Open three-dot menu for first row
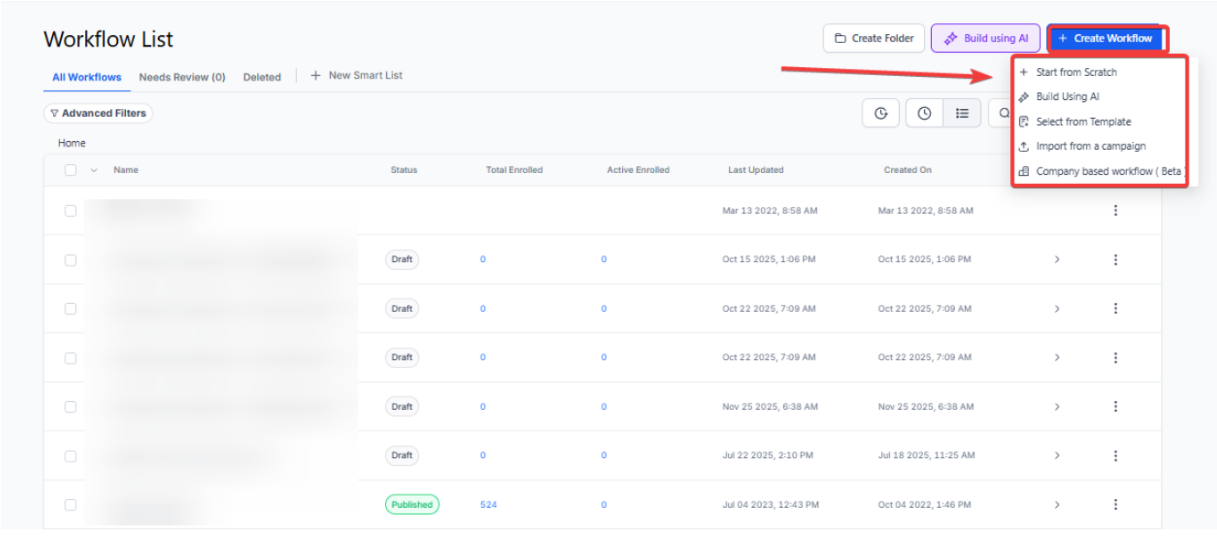This screenshot has height=547, width=1217. [1115, 211]
